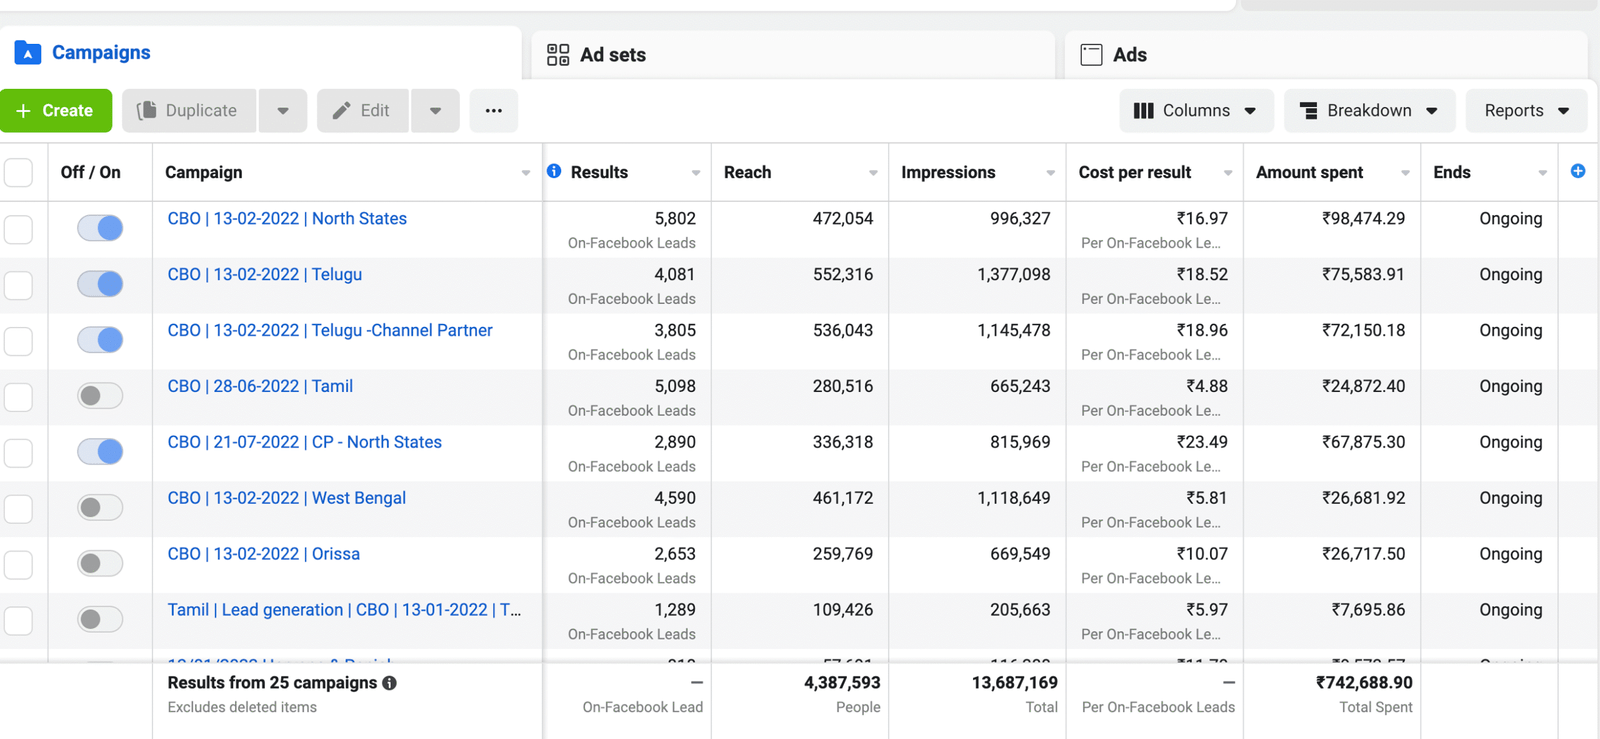Click info icon beside Results from 25 campaigns

[x=390, y=683]
